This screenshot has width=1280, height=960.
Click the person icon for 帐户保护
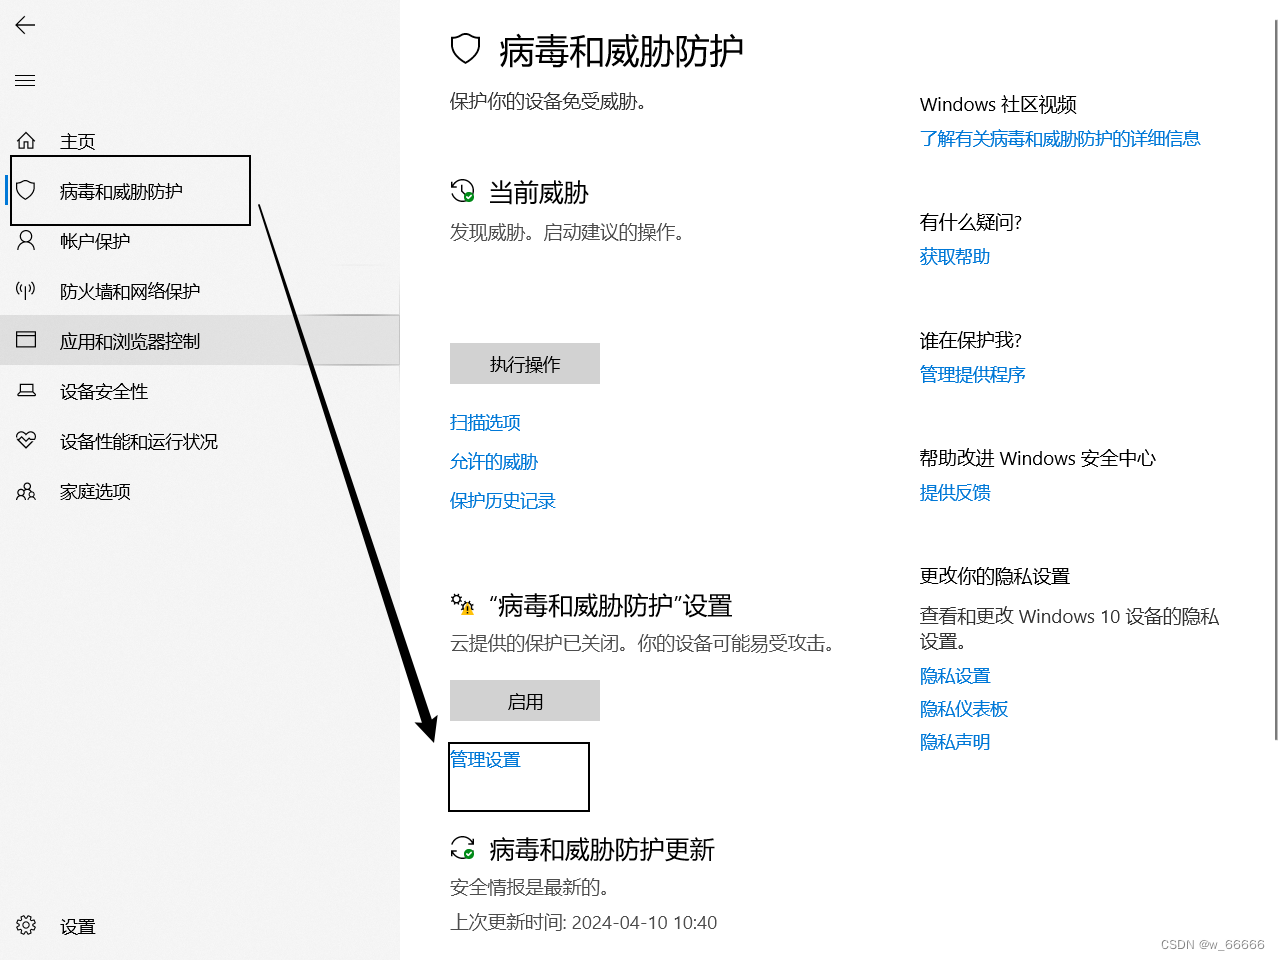click(x=26, y=240)
